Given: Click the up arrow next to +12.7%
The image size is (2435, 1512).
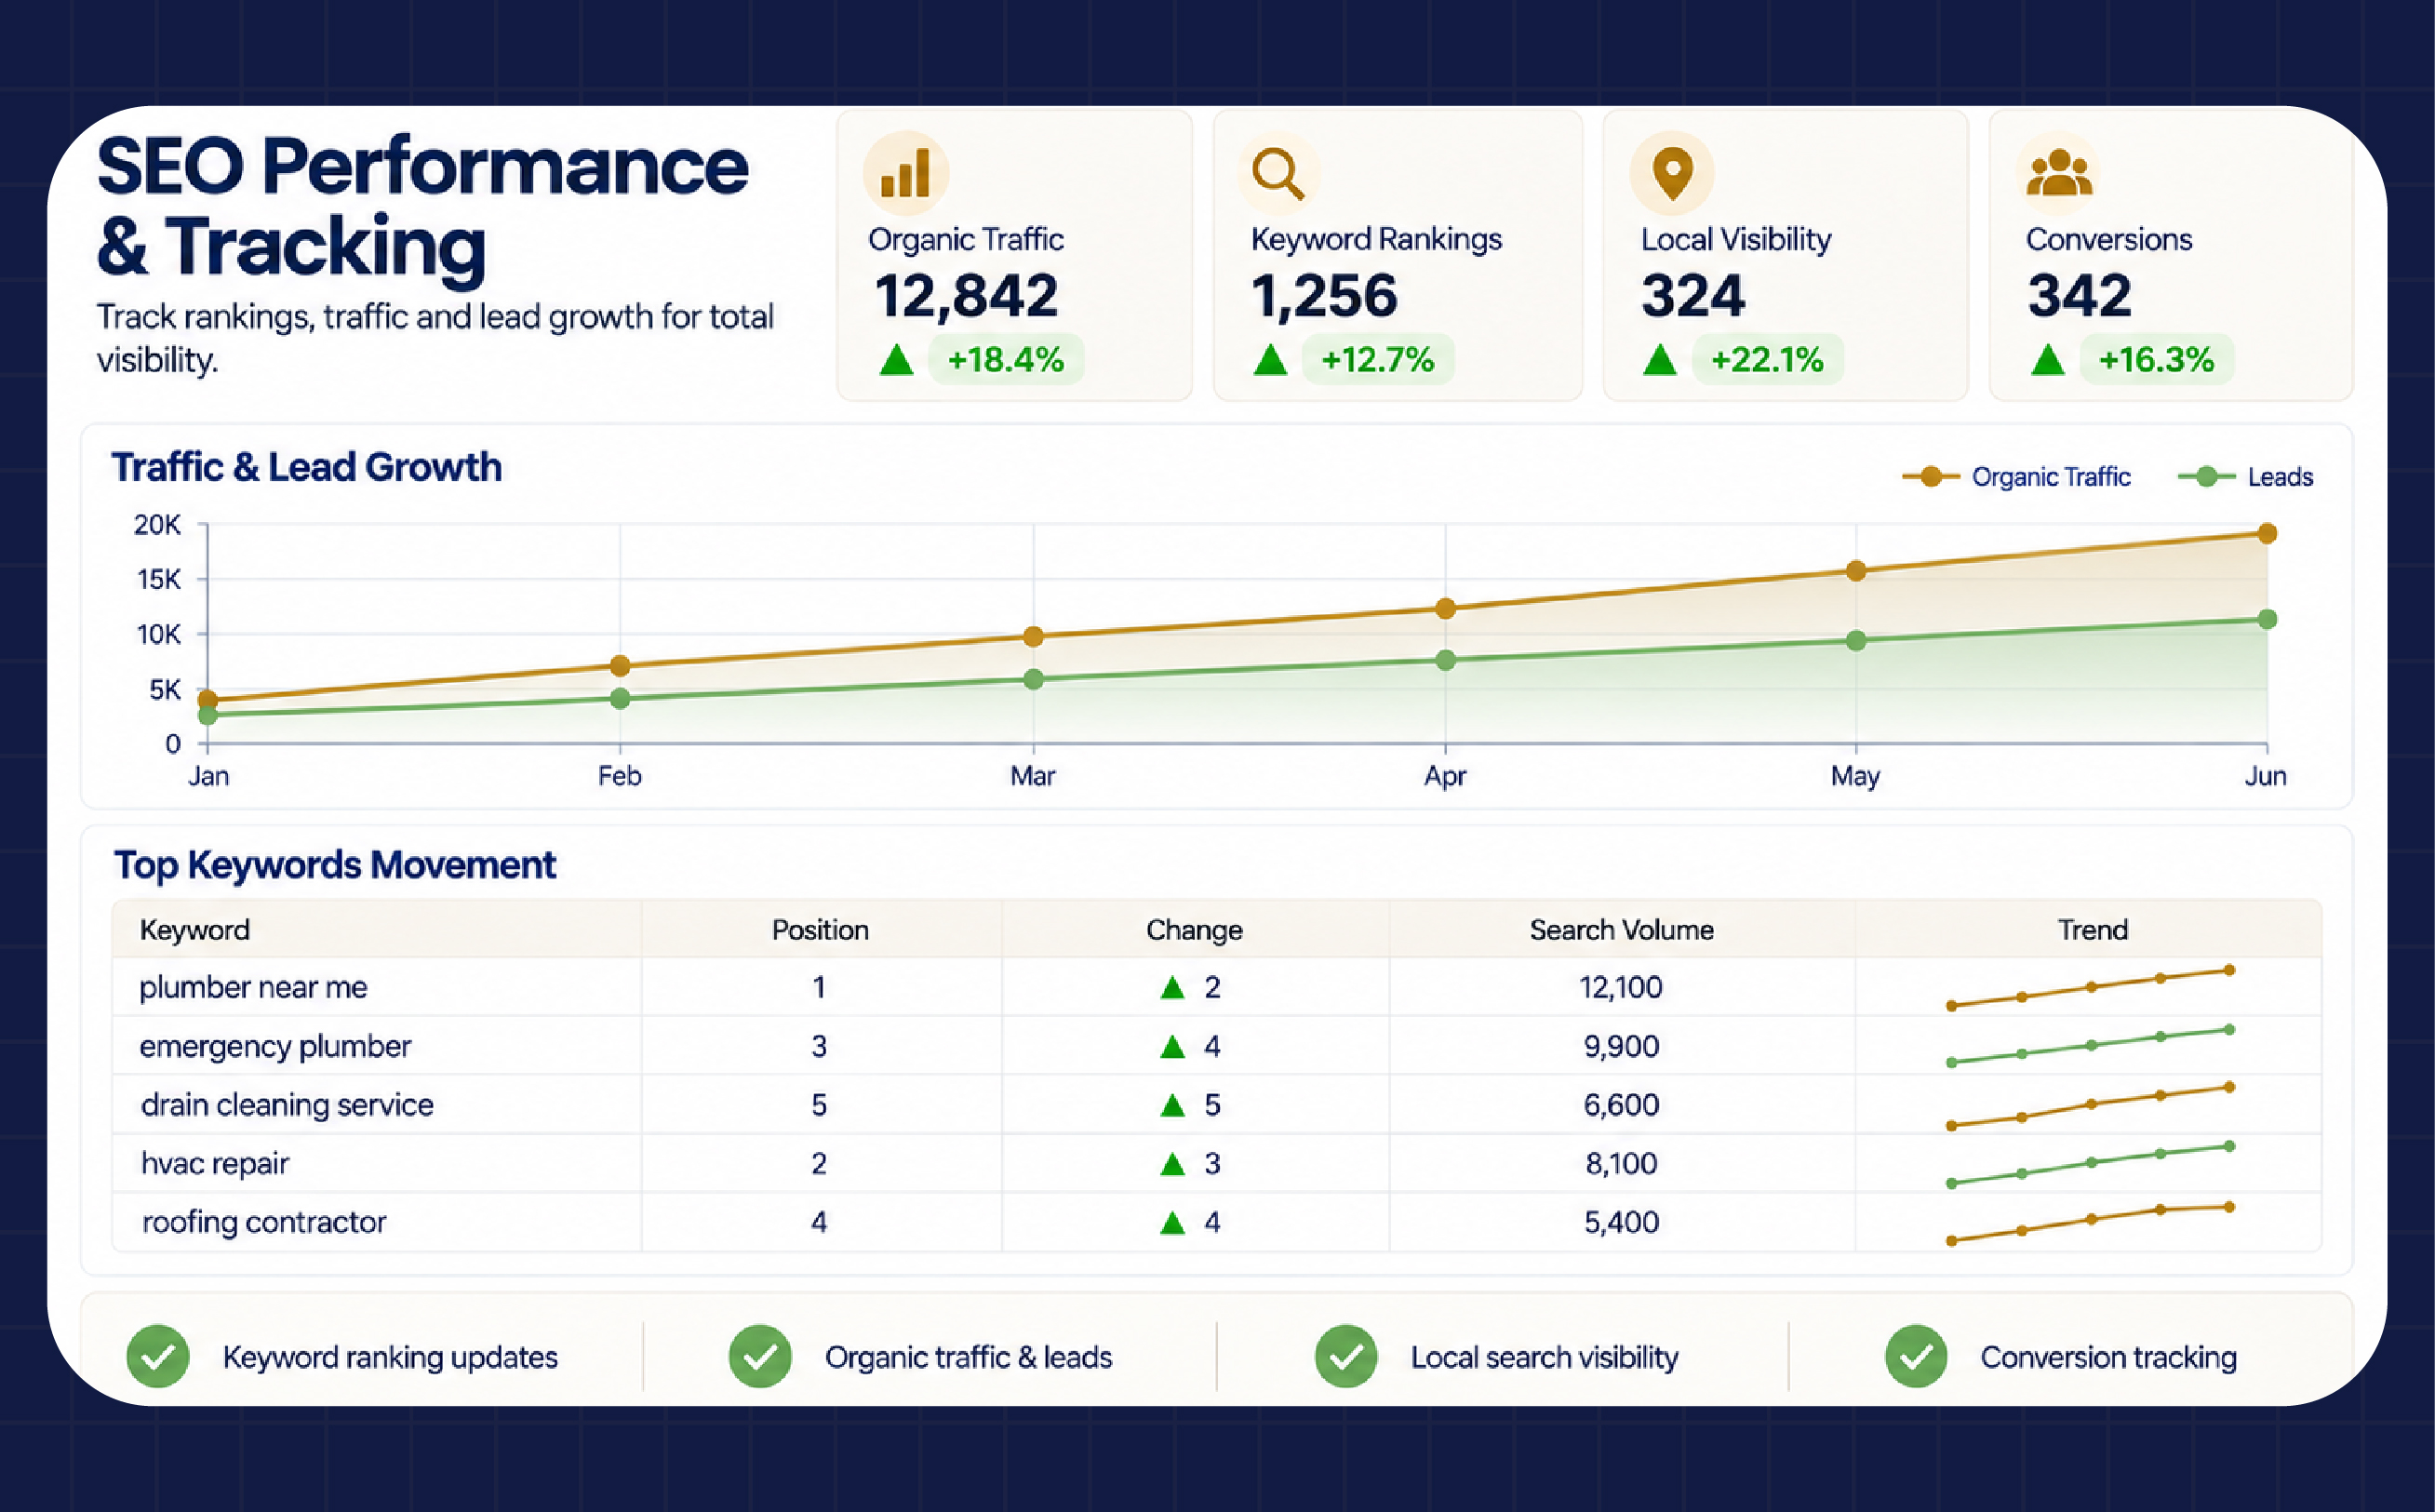Looking at the screenshot, I should click(1270, 359).
